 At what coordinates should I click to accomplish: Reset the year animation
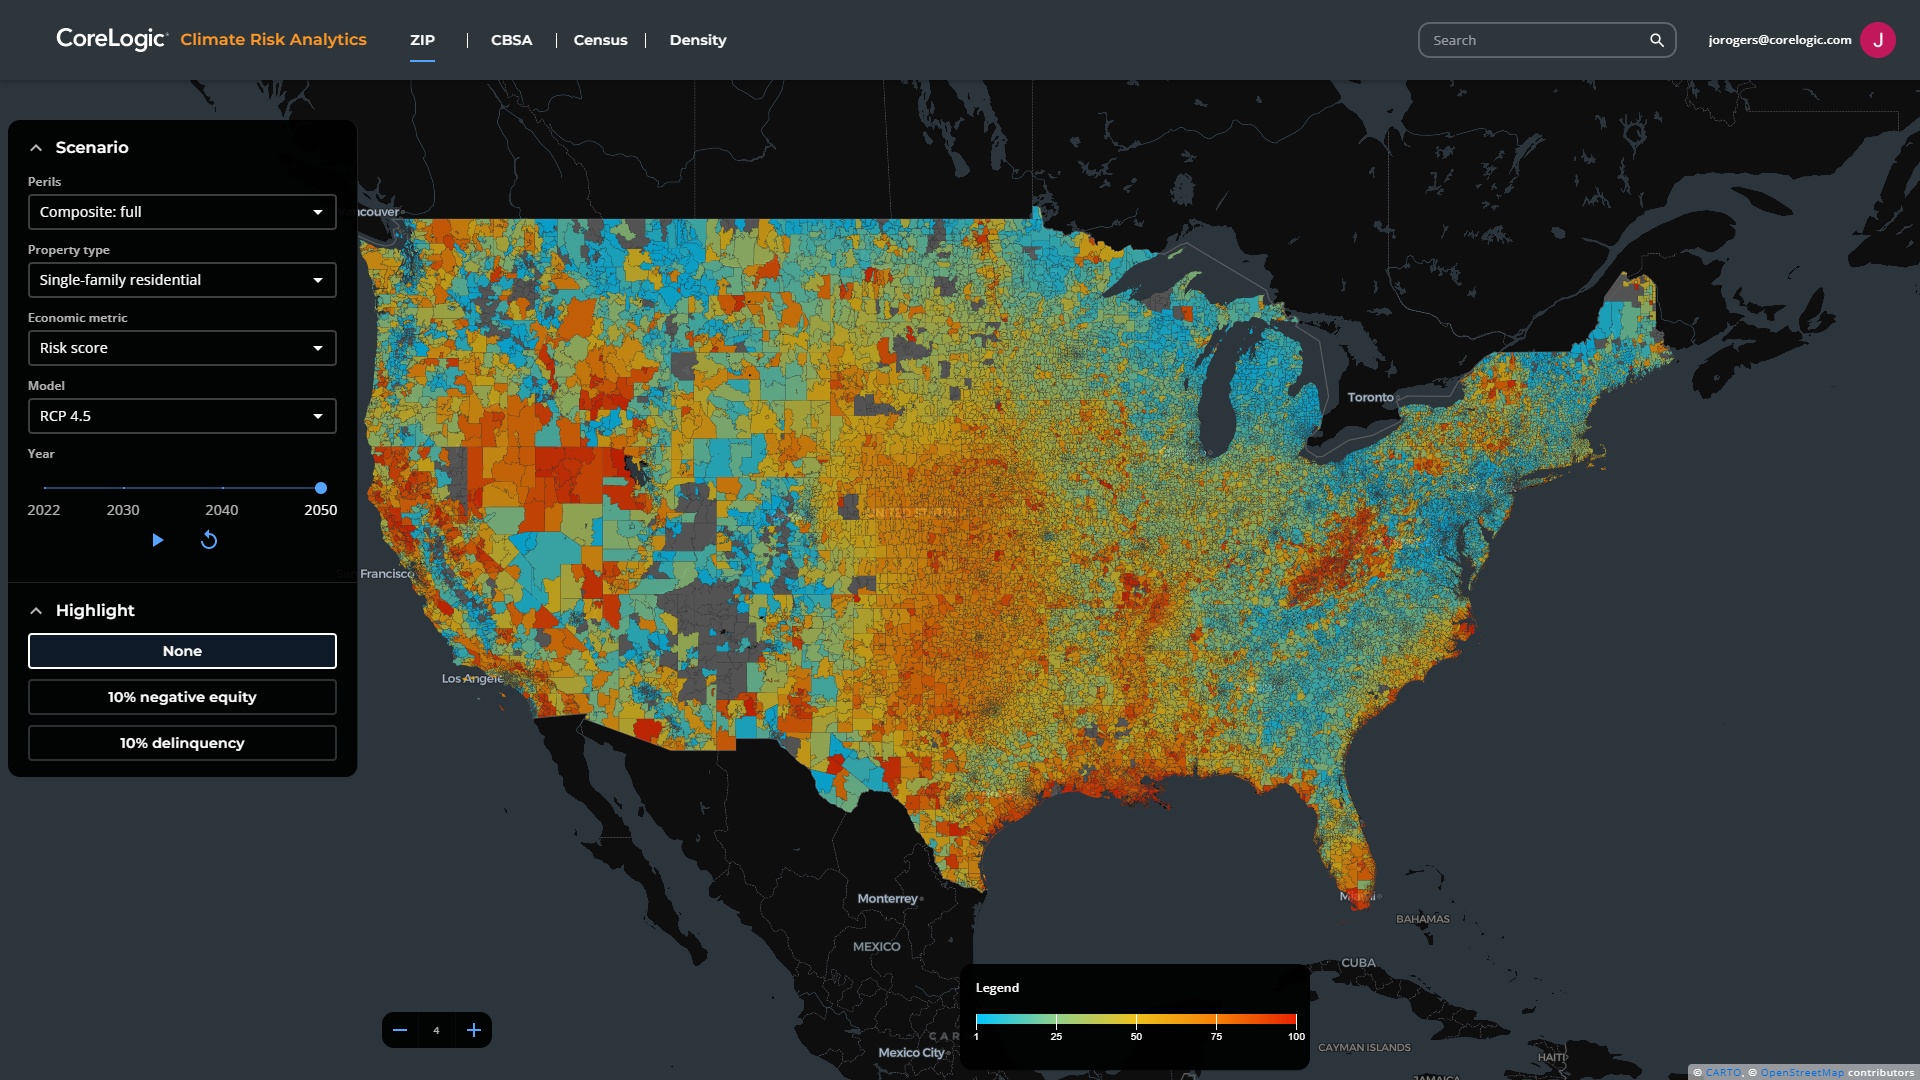(x=209, y=540)
